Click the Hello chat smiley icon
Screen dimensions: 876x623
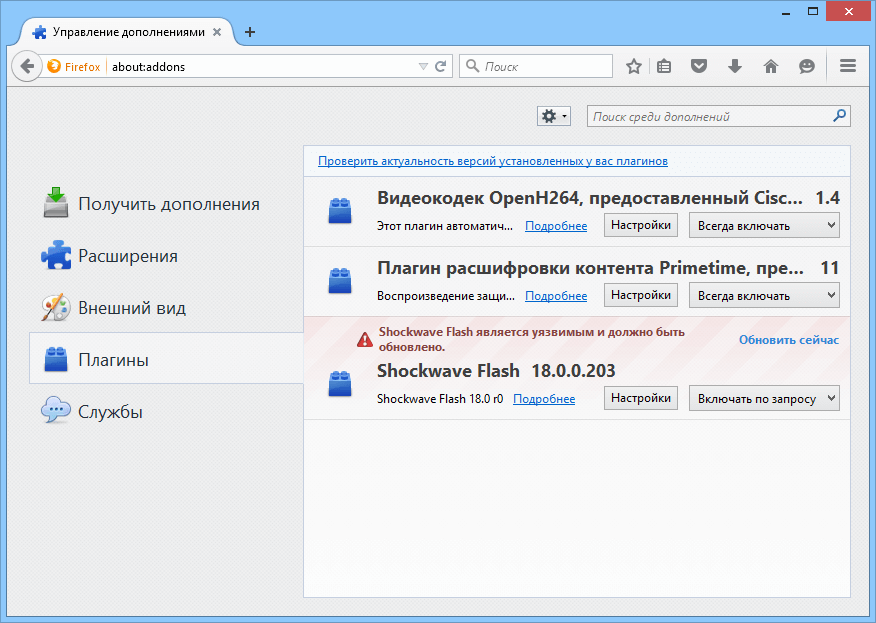pyautogui.click(x=806, y=67)
